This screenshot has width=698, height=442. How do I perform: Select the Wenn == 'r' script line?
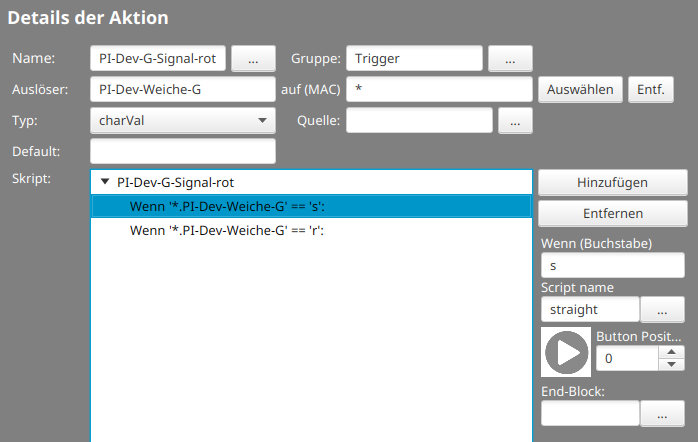(226, 230)
